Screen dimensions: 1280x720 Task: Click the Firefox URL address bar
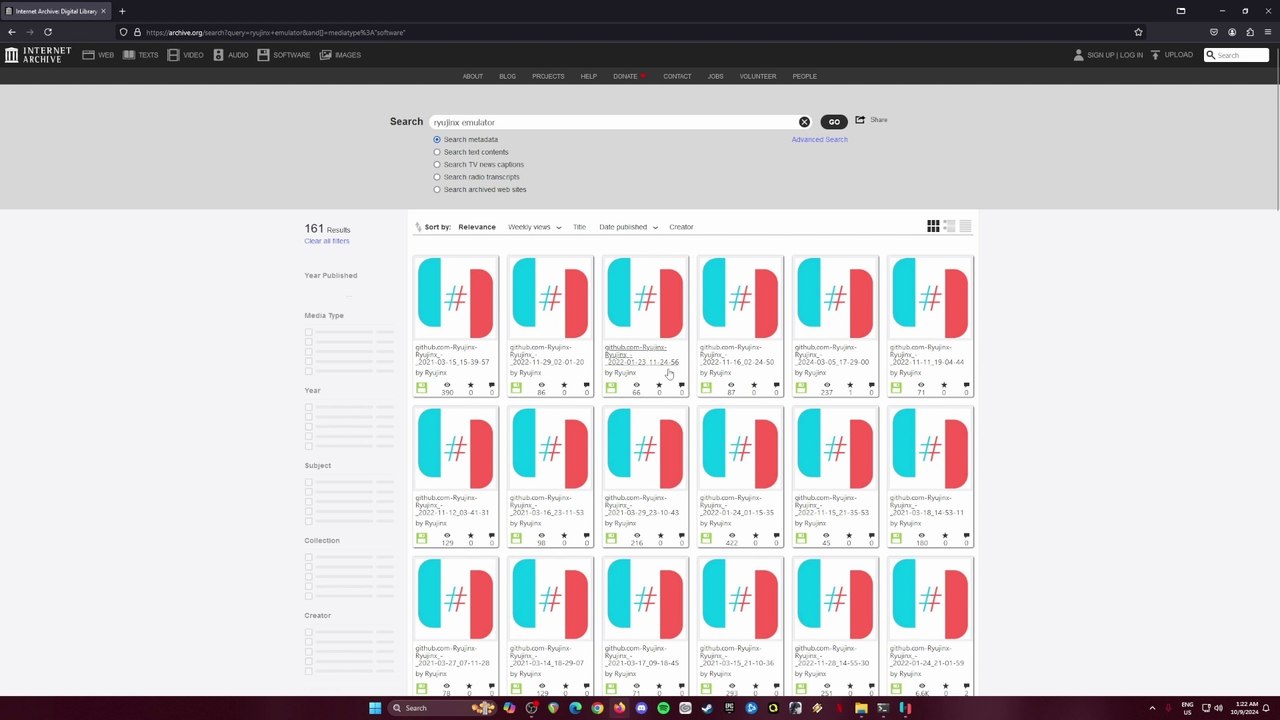pyautogui.click(x=630, y=32)
